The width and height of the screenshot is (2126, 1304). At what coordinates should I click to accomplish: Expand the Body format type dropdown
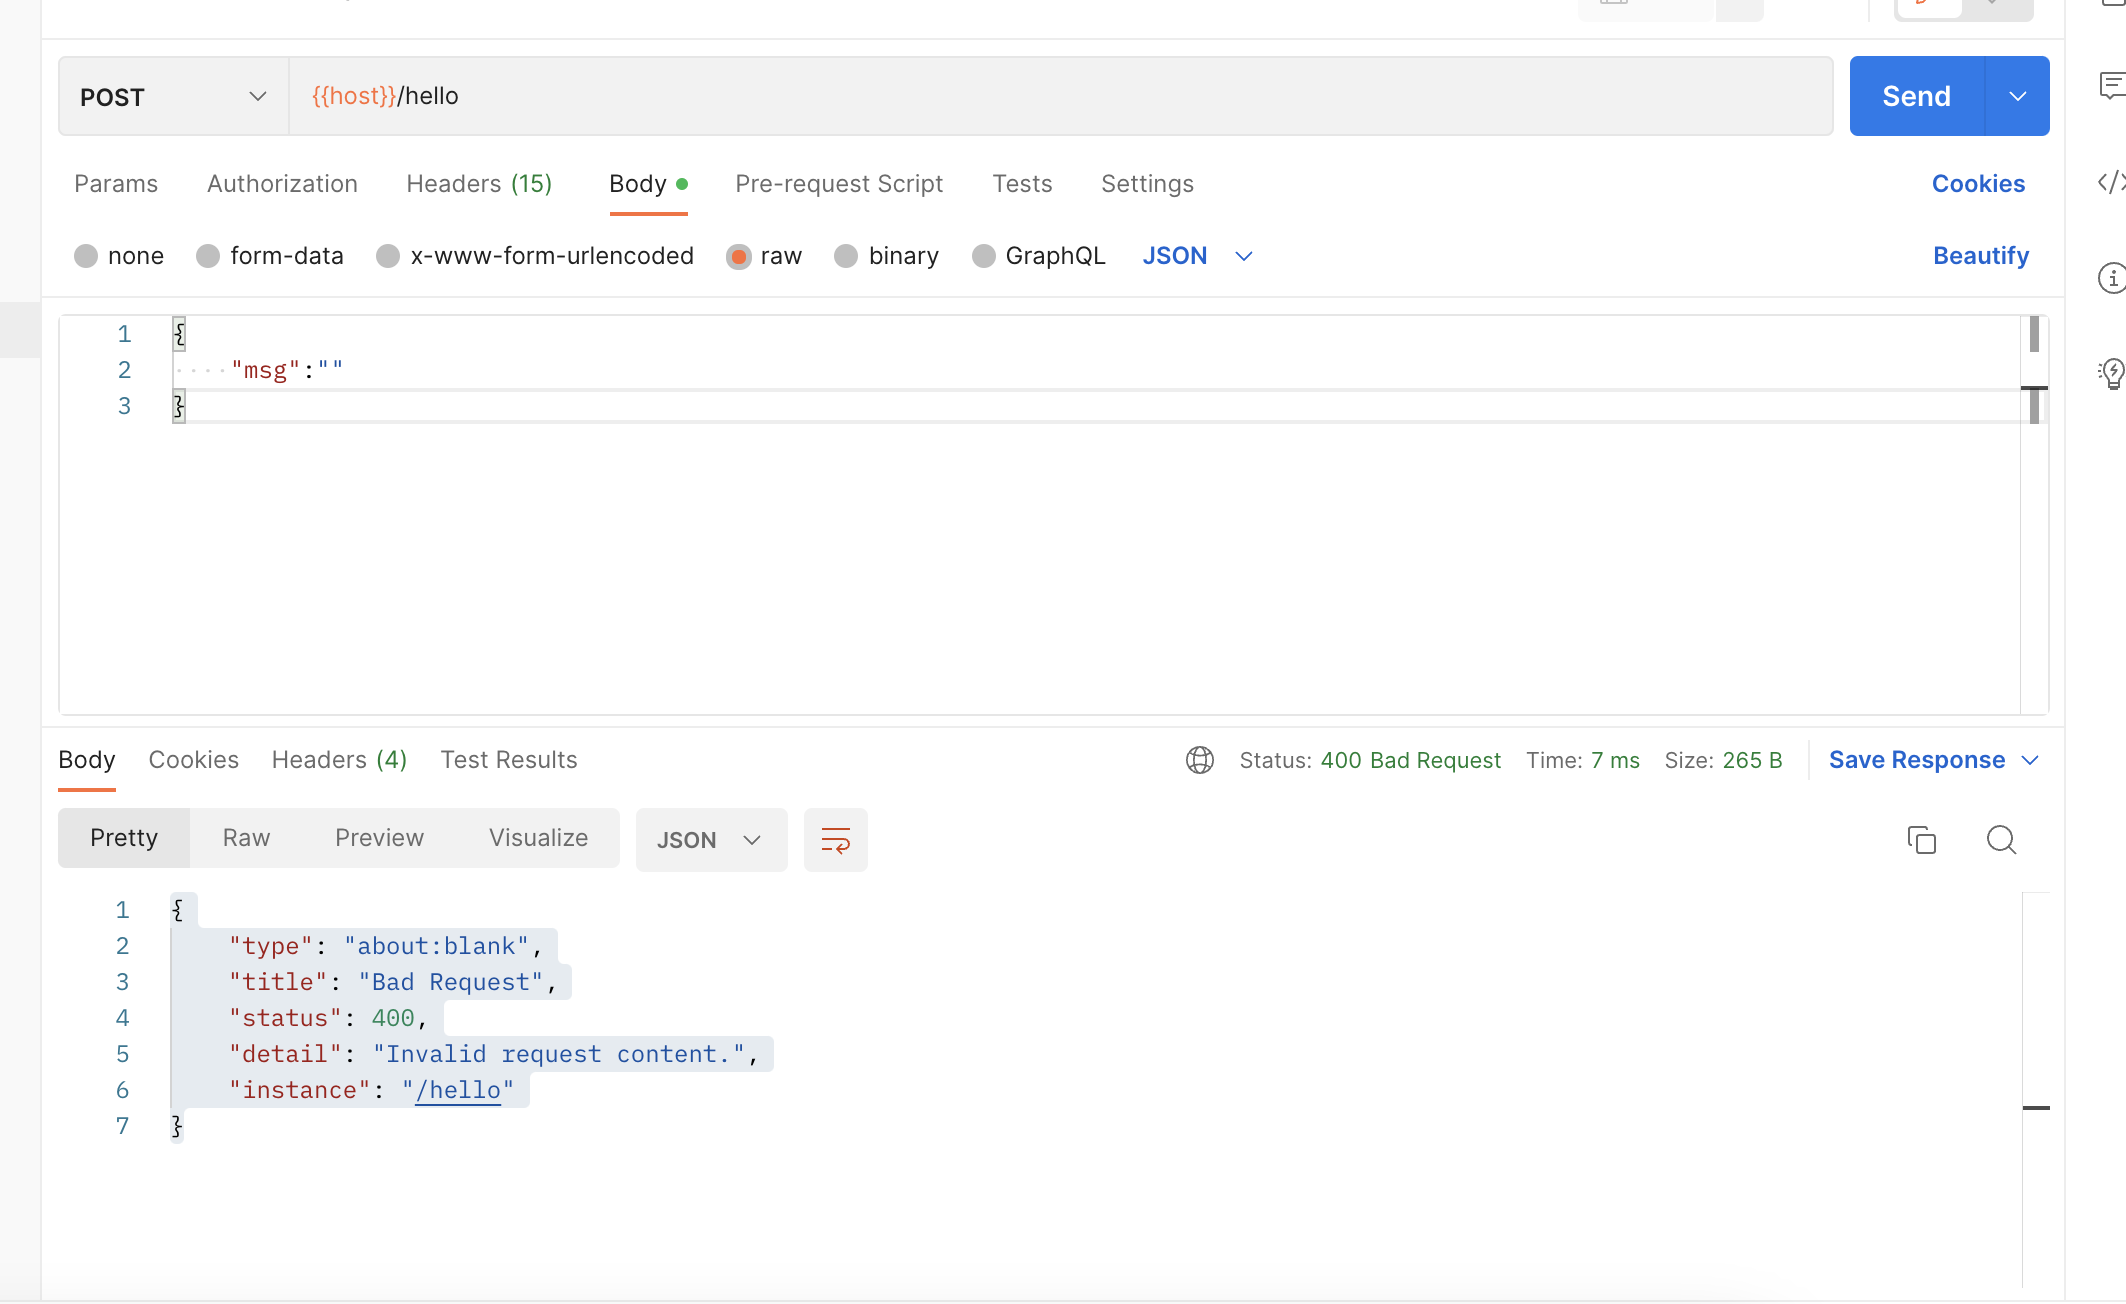click(x=1198, y=255)
